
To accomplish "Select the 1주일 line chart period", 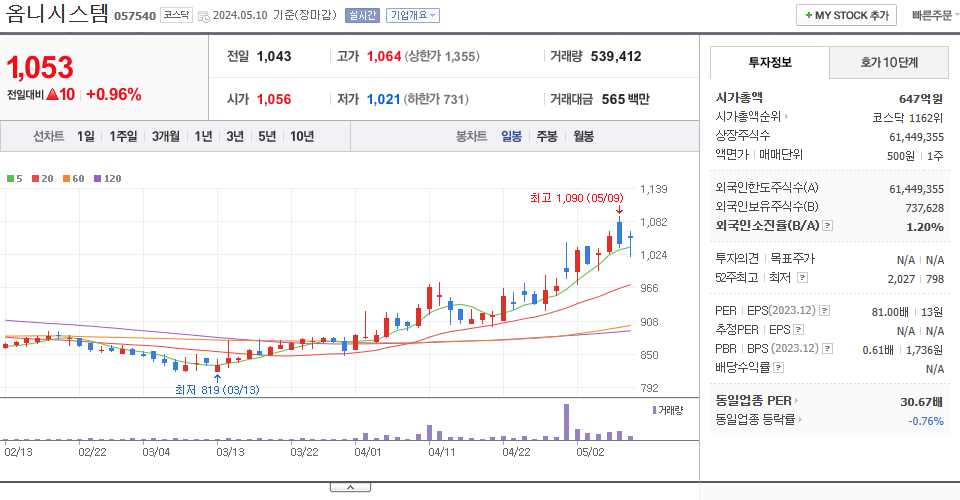I will point(123,136).
